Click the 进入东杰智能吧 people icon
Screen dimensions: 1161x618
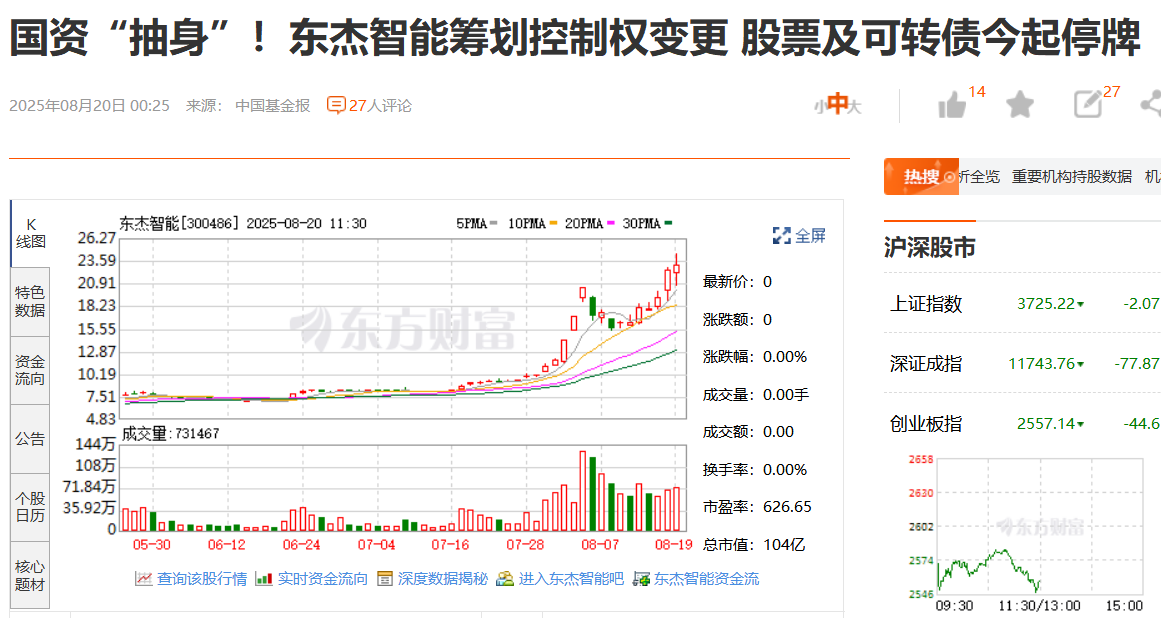pyautogui.click(x=505, y=579)
